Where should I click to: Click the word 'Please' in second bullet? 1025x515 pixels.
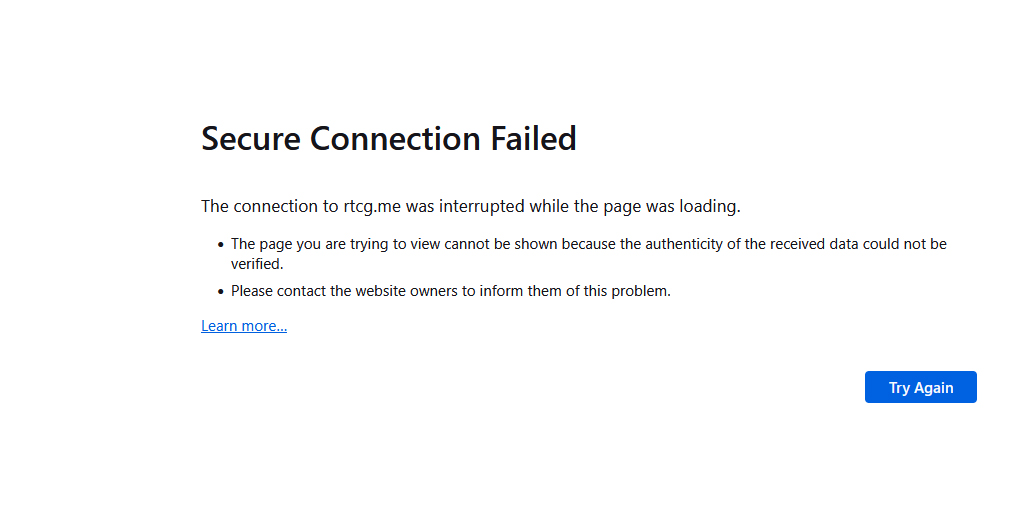pyautogui.click(x=252, y=292)
